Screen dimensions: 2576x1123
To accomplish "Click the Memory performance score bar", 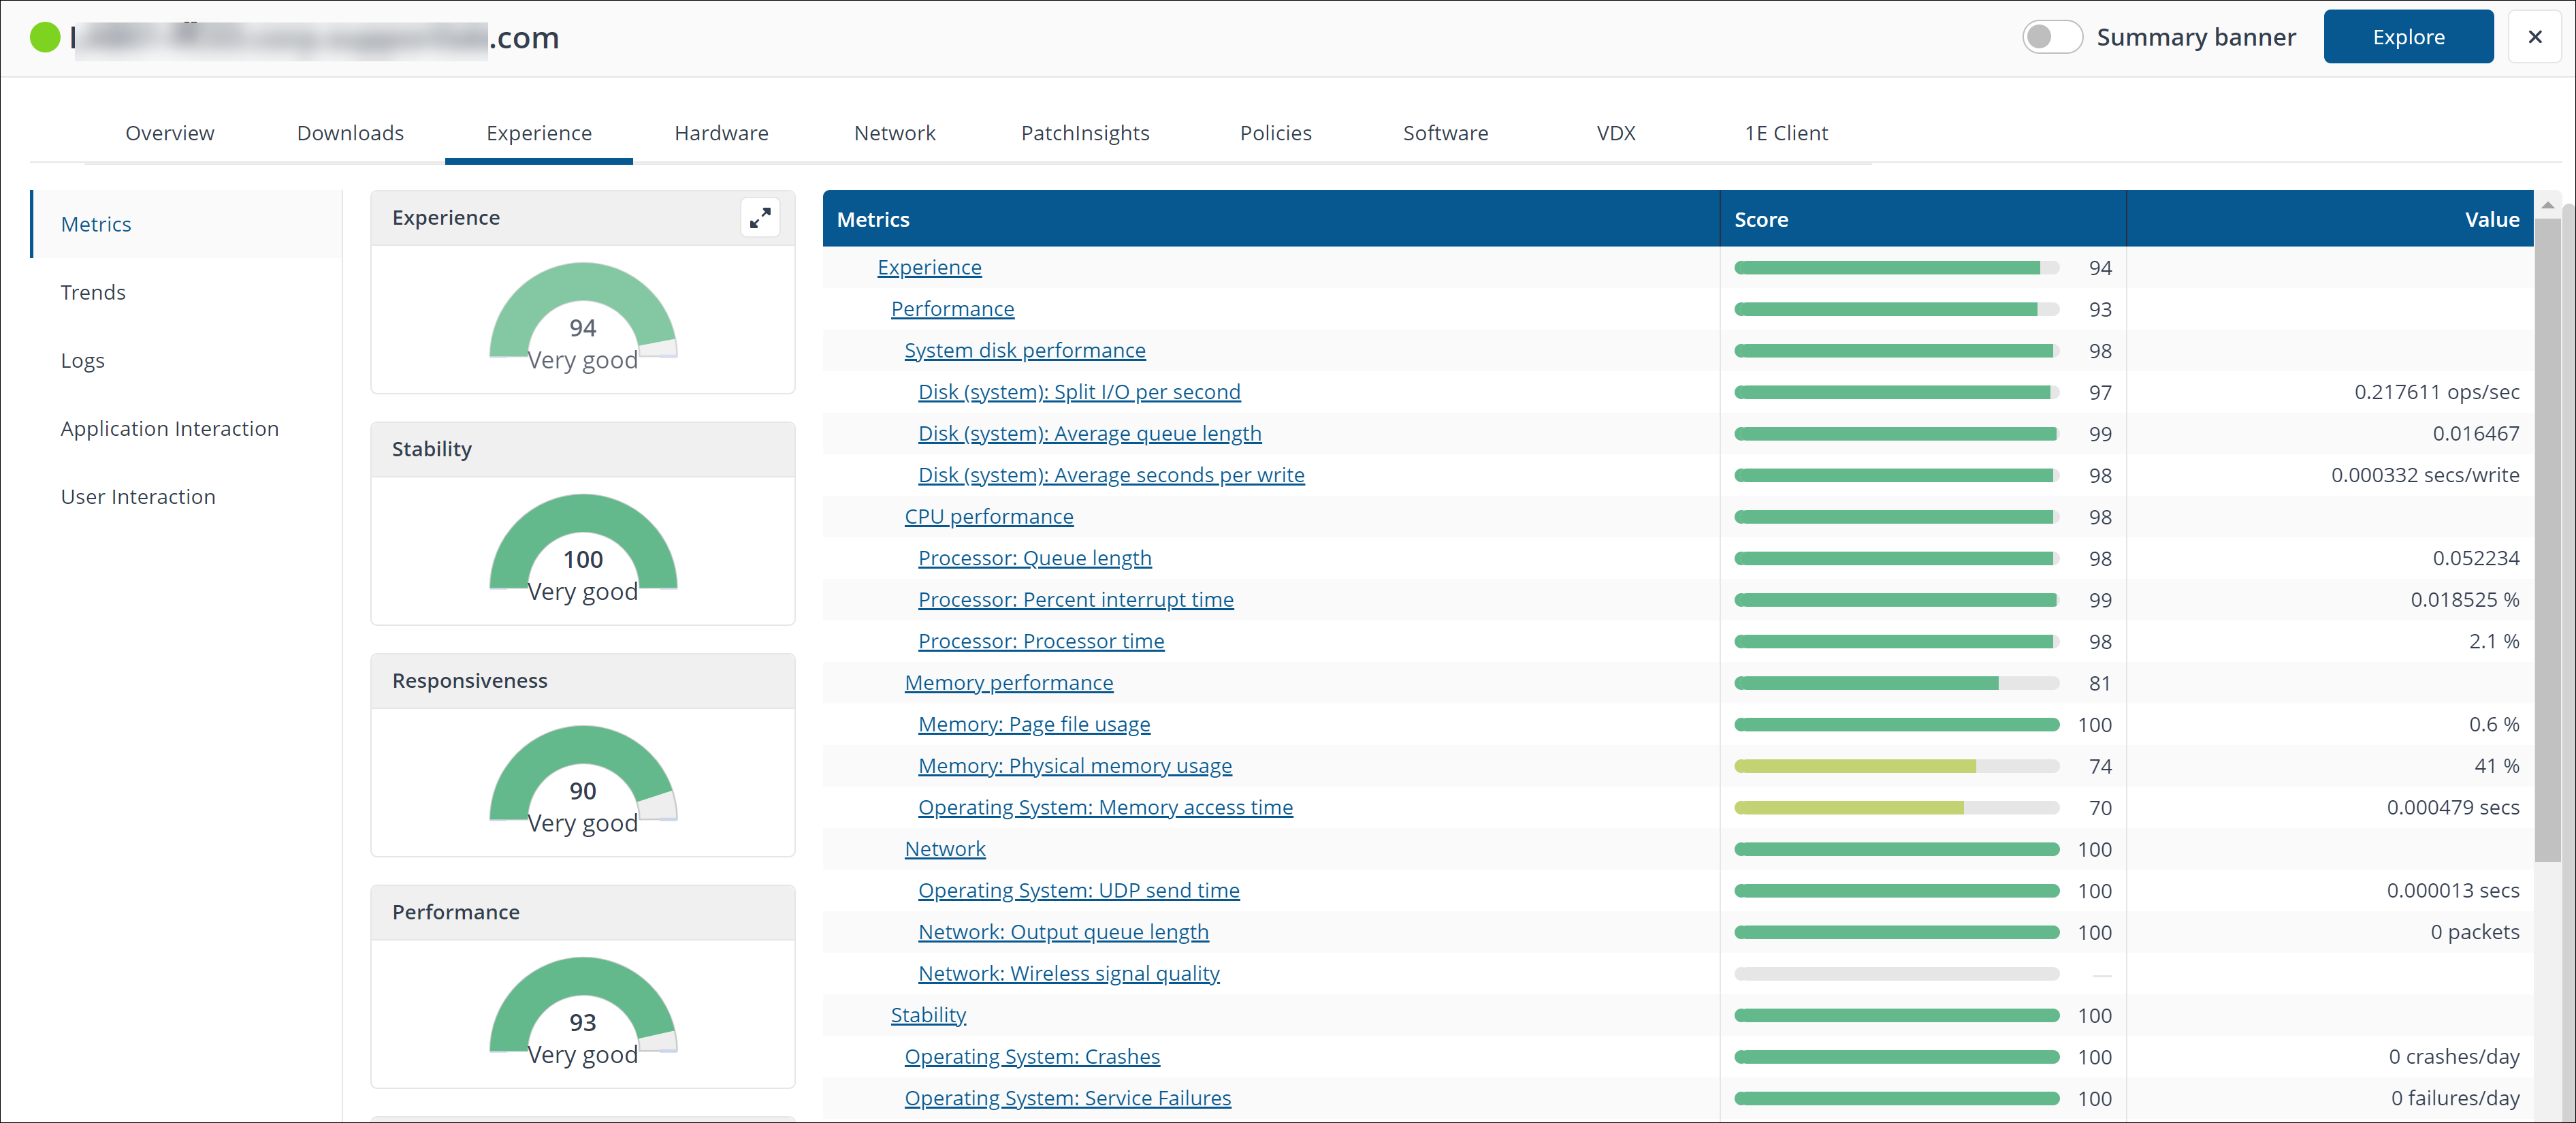I will tap(1895, 683).
